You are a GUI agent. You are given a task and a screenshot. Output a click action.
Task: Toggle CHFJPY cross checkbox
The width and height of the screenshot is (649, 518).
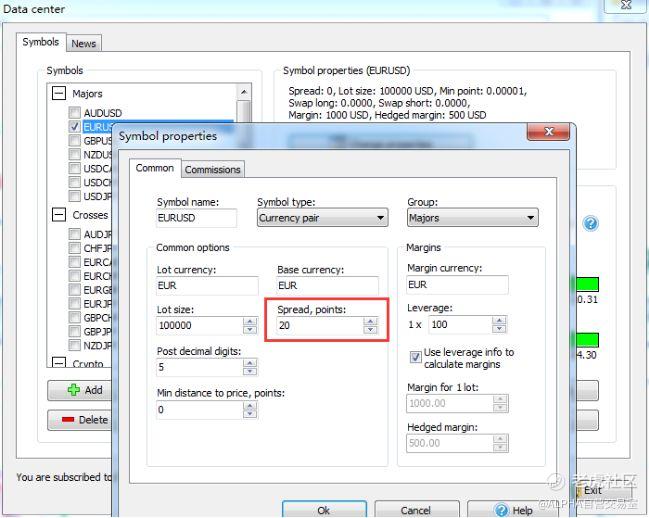click(75, 248)
